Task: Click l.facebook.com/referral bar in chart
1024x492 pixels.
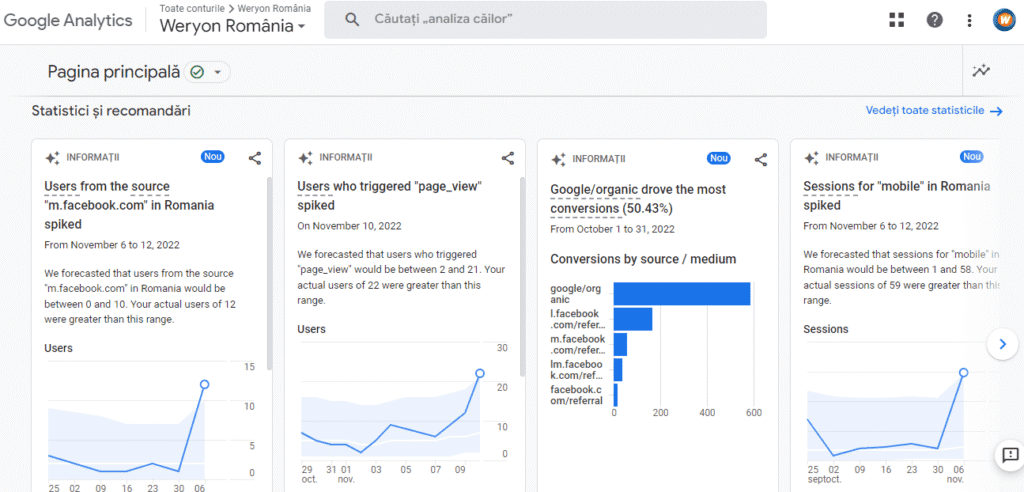Action: coord(633,319)
